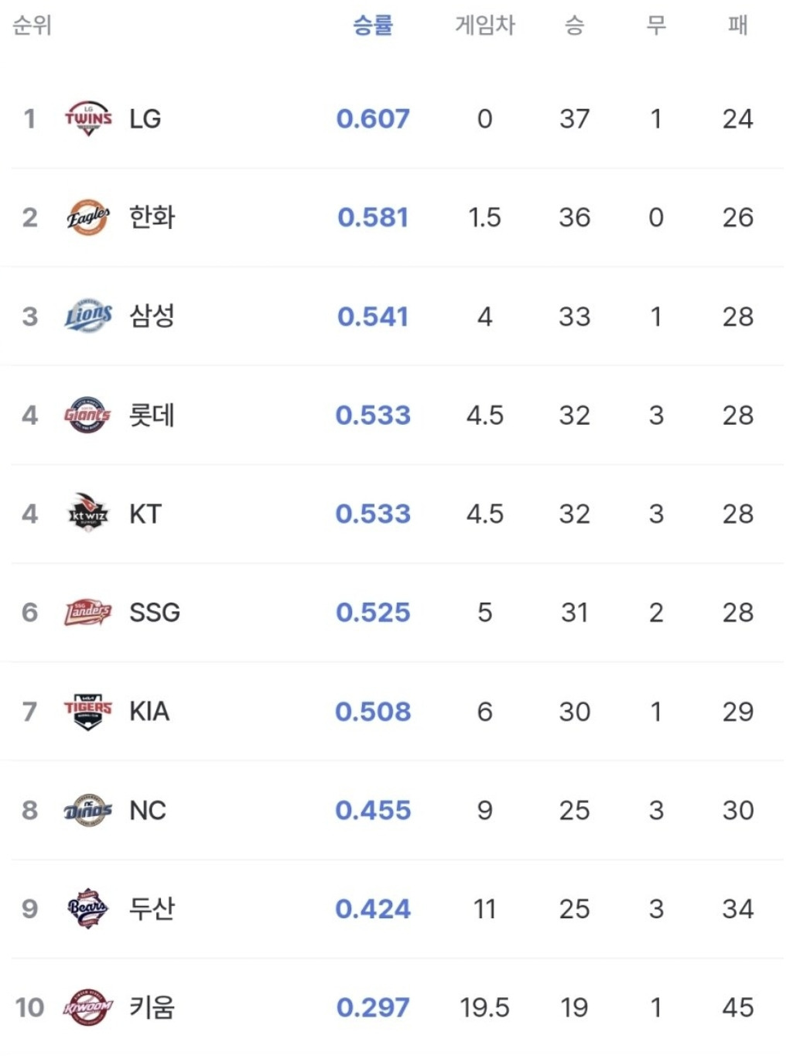This screenshot has height=1056, width=800.
Task: Click the Kiwoom Heroes team logo
Action: tap(88, 1008)
